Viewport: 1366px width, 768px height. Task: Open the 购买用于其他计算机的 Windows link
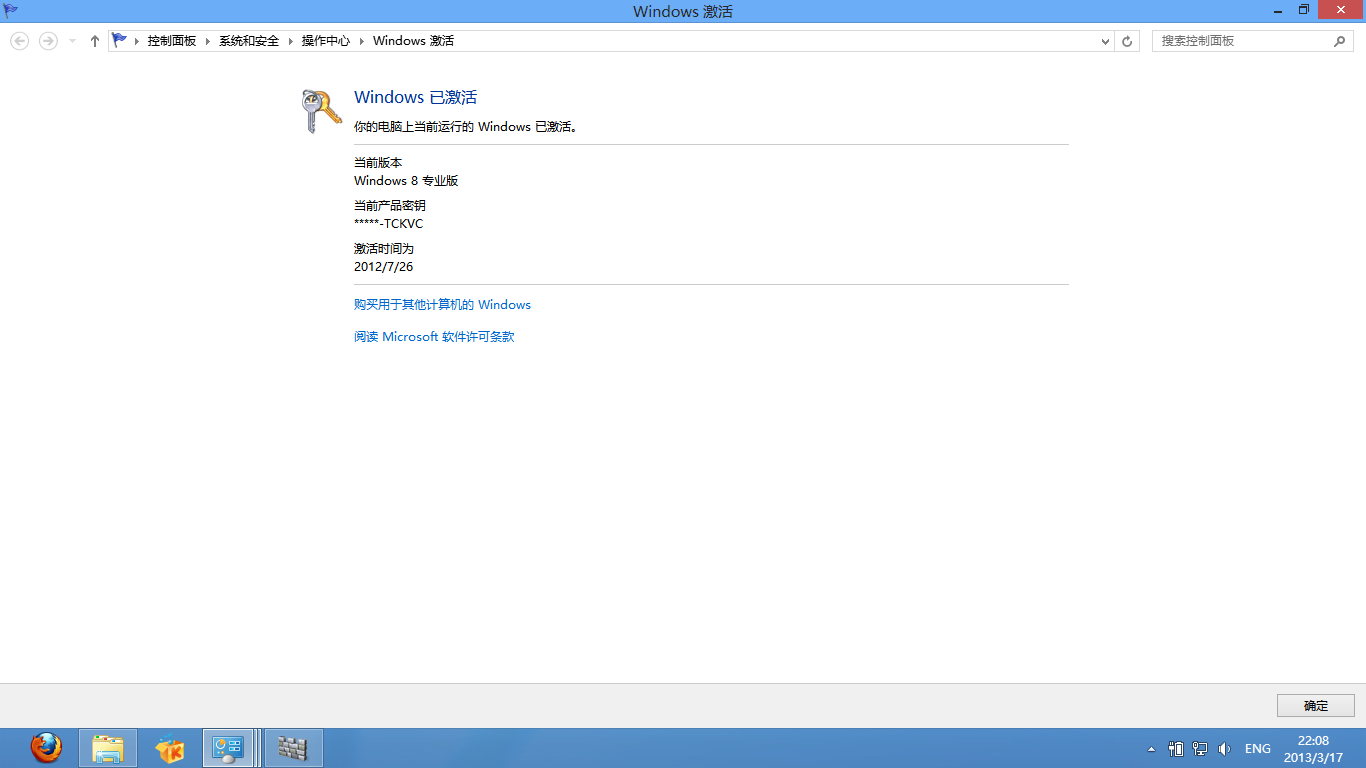point(442,305)
